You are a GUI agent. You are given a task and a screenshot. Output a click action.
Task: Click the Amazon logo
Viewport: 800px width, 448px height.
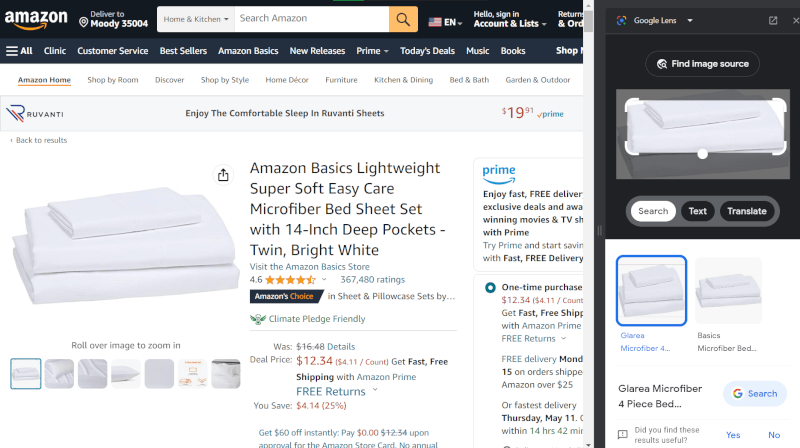click(x=35, y=20)
